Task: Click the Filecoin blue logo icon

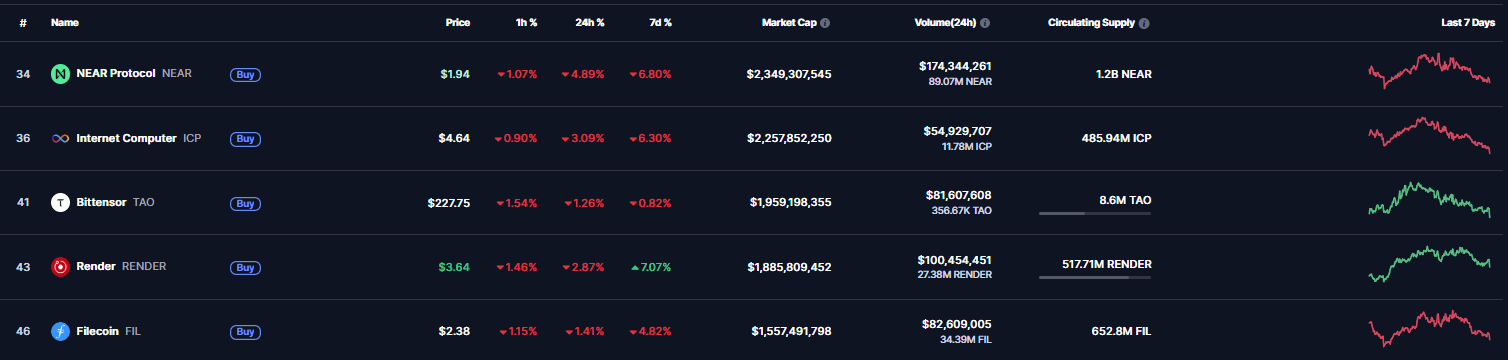Action: (59, 331)
